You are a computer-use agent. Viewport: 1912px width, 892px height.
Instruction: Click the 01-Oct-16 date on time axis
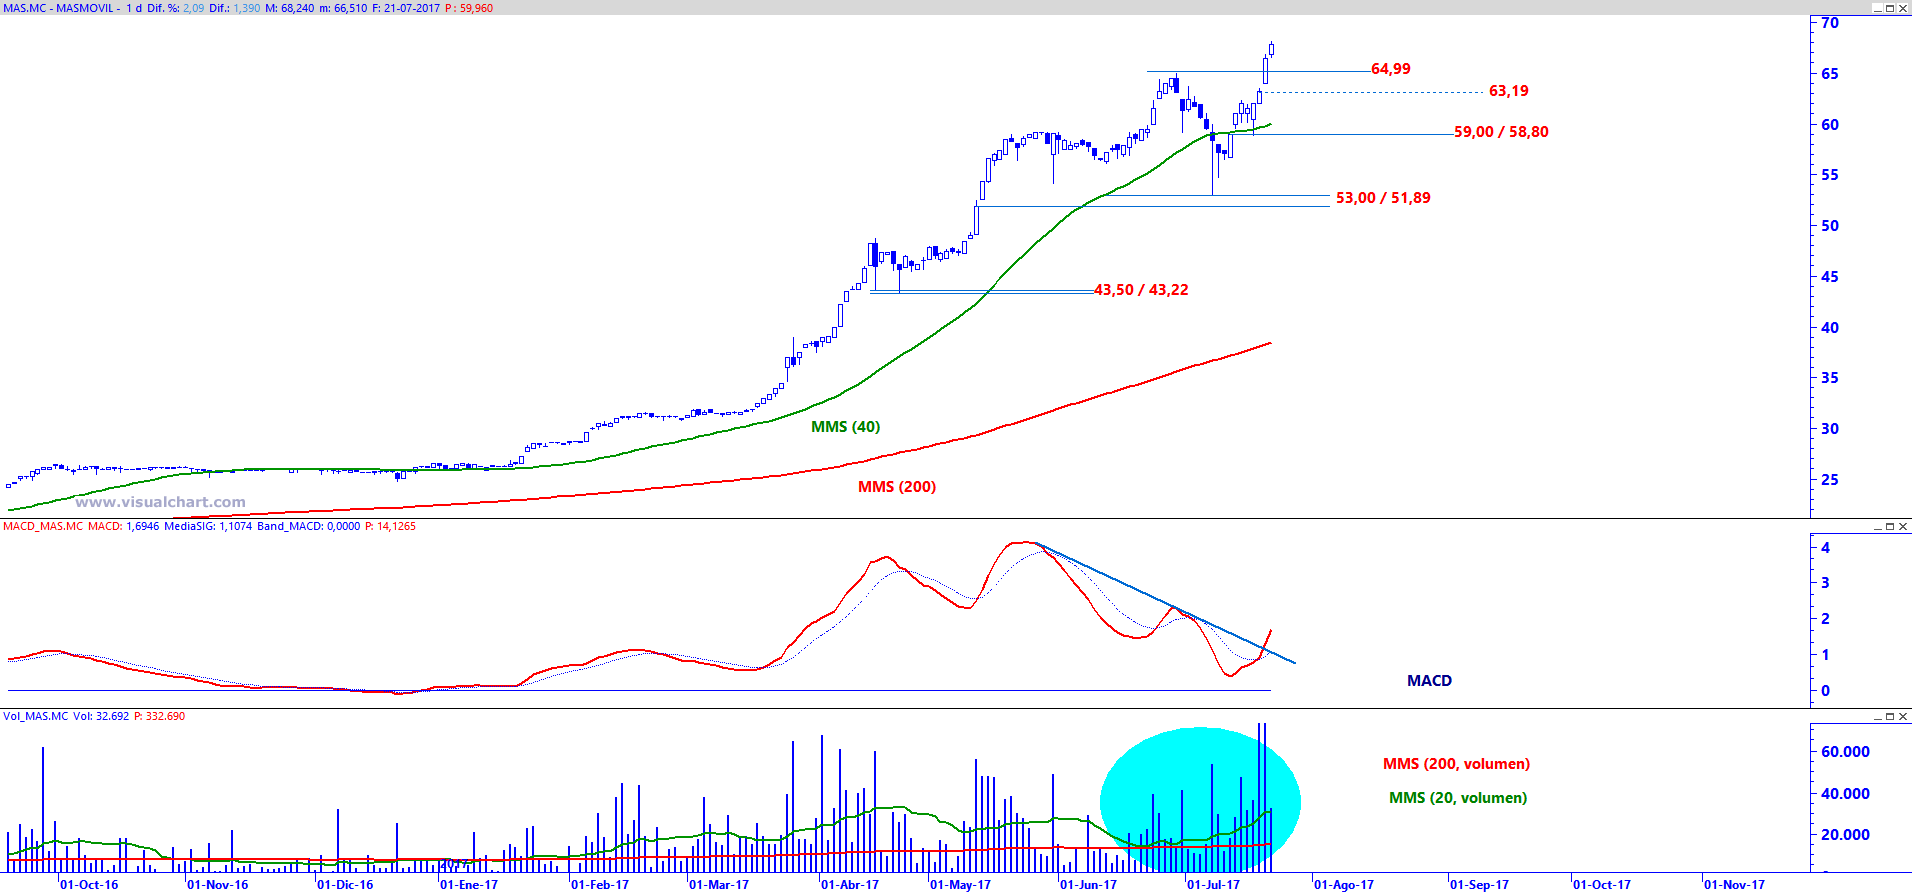click(89, 885)
